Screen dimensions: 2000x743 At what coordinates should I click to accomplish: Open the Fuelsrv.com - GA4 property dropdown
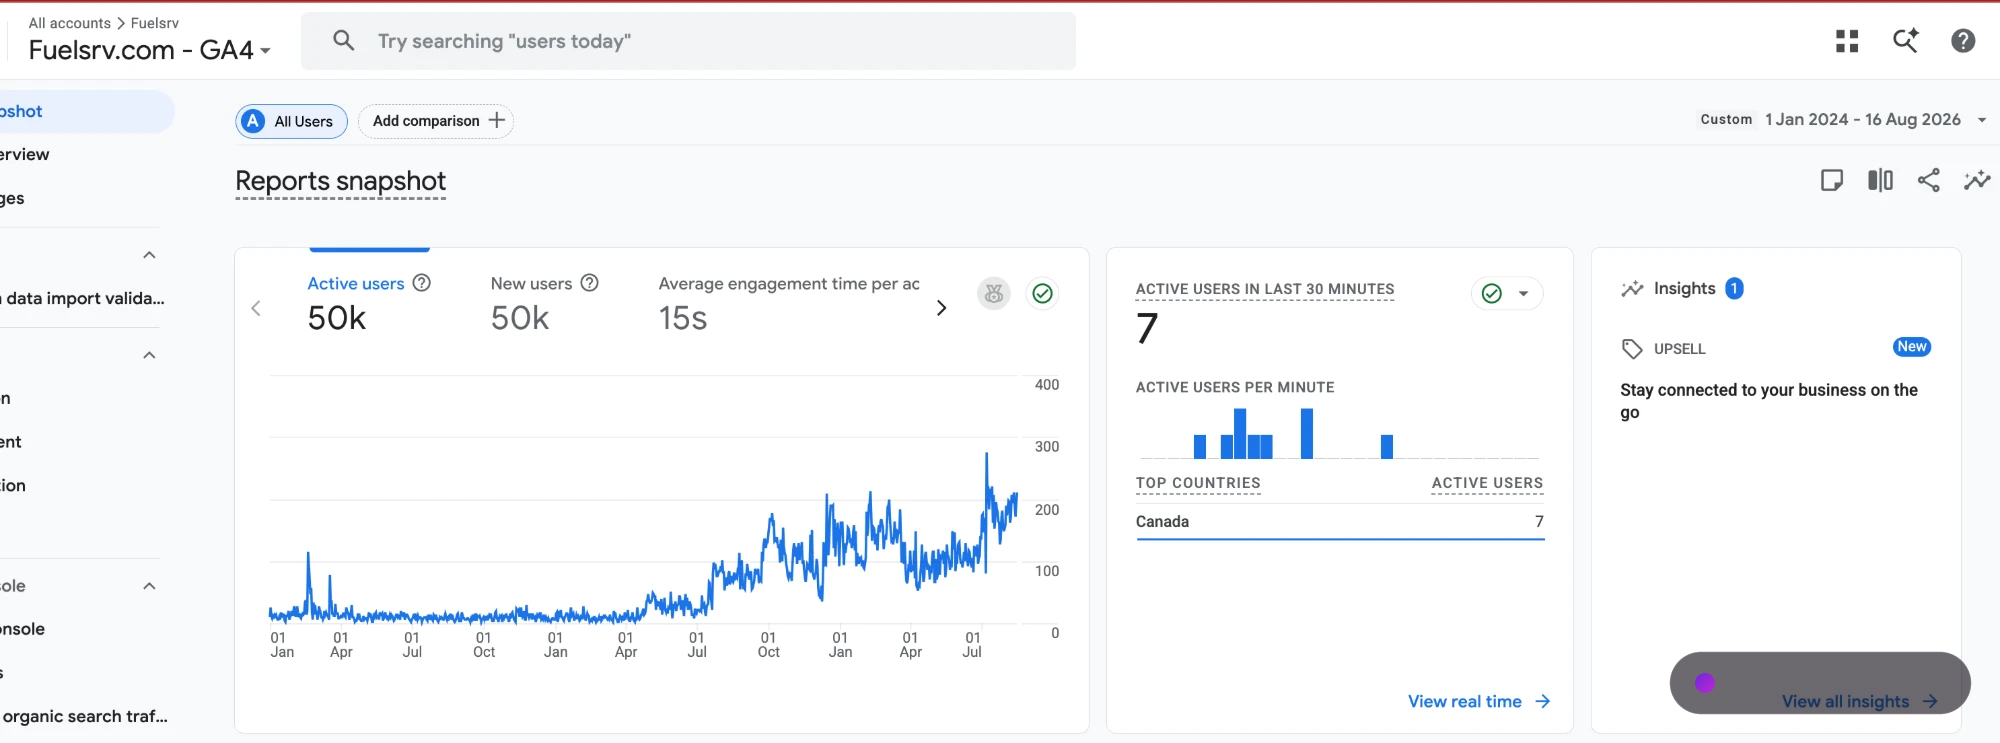[x=150, y=50]
